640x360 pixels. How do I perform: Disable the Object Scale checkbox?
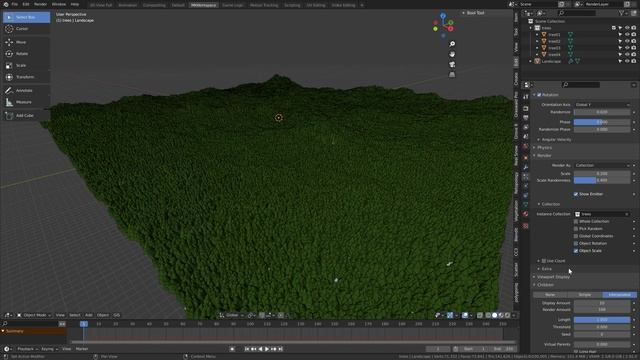click(576, 251)
